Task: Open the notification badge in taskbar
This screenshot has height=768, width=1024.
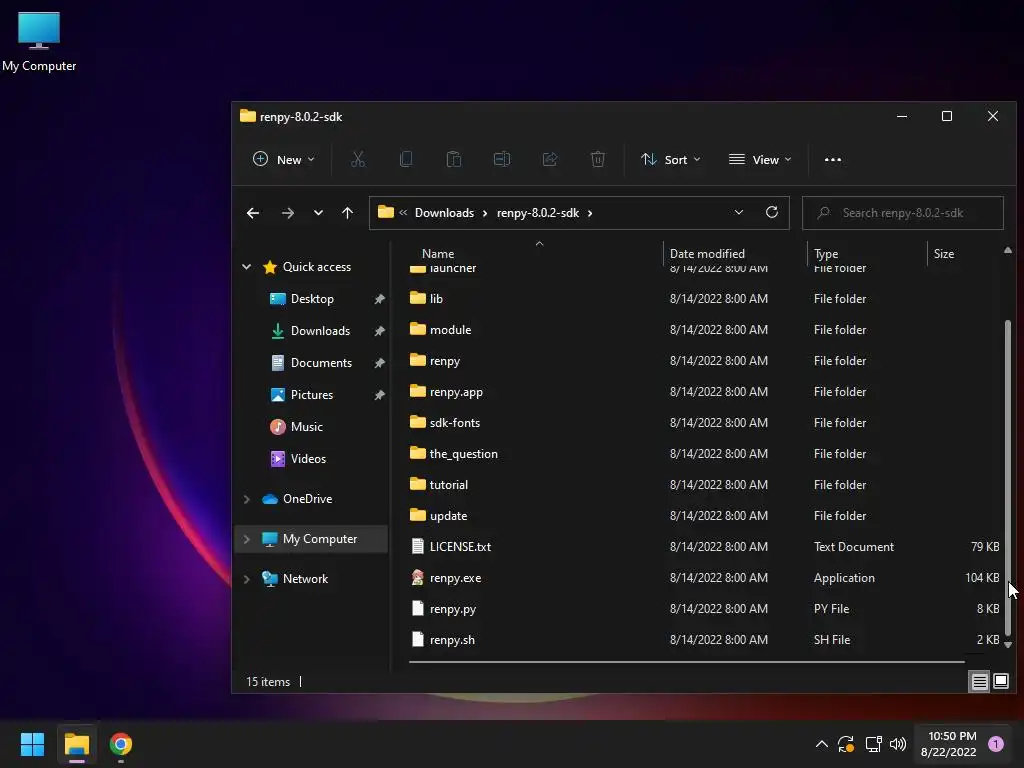Action: (x=996, y=744)
